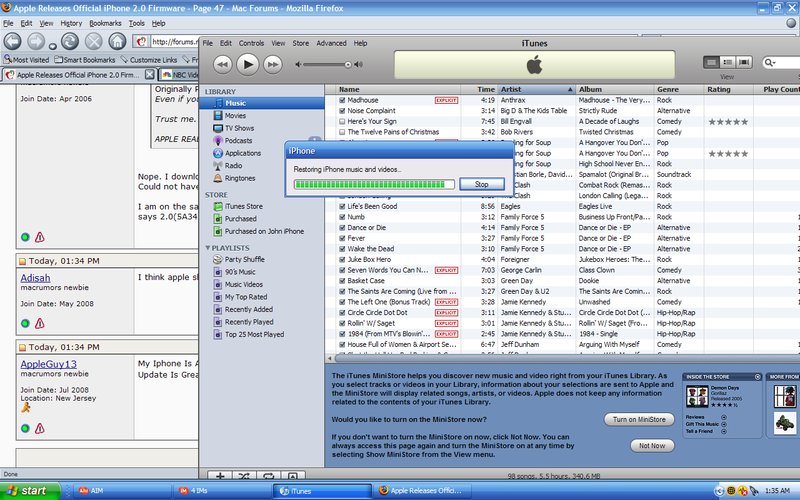Screen dimensions: 800x500
Task: Toggle repeat in the iTunes bottom bar
Action: tap(268, 476)
